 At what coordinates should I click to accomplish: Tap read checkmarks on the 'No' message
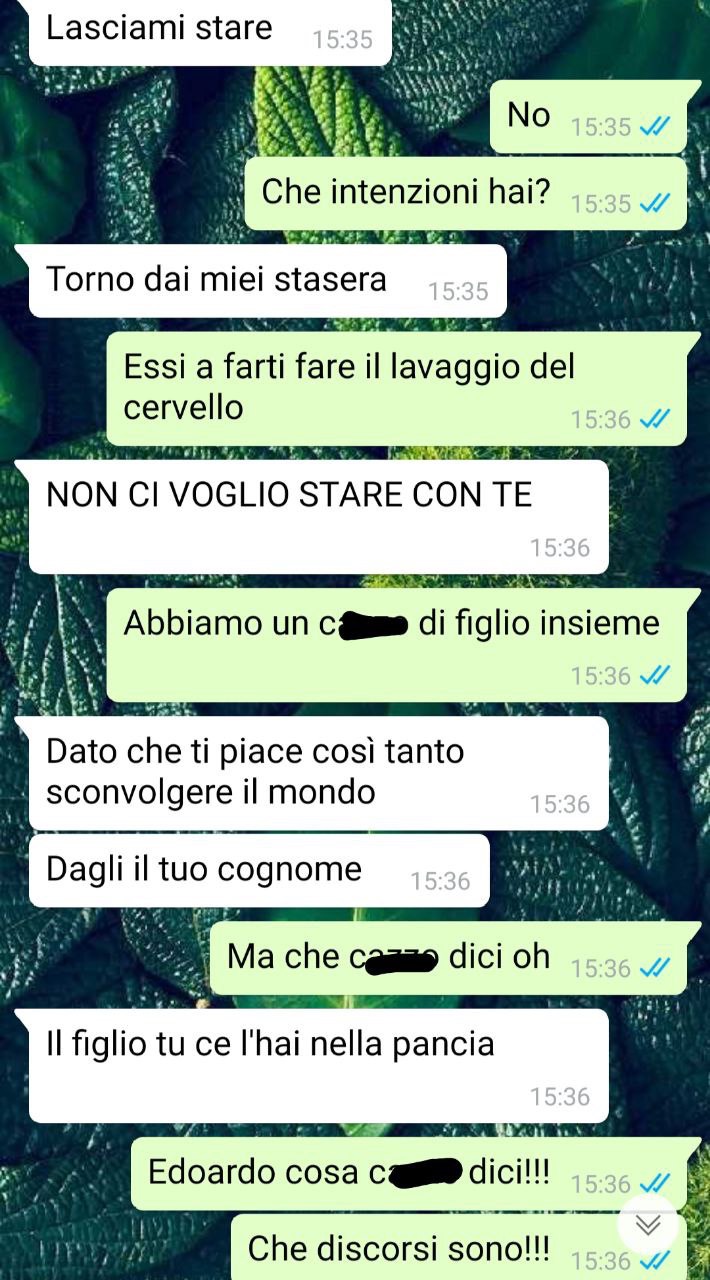(655, 127)
